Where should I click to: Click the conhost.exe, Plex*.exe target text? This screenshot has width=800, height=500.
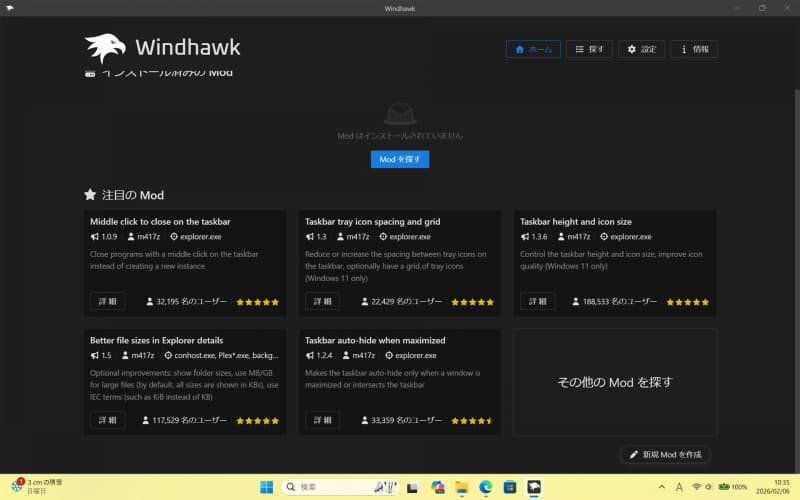(x=226, y=355)
